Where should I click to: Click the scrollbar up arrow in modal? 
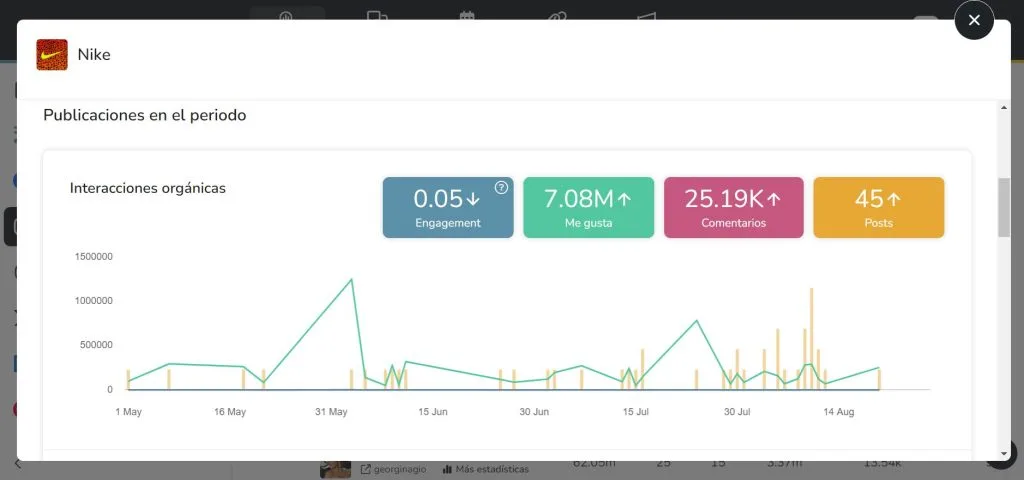click(x=1004, y=107)
